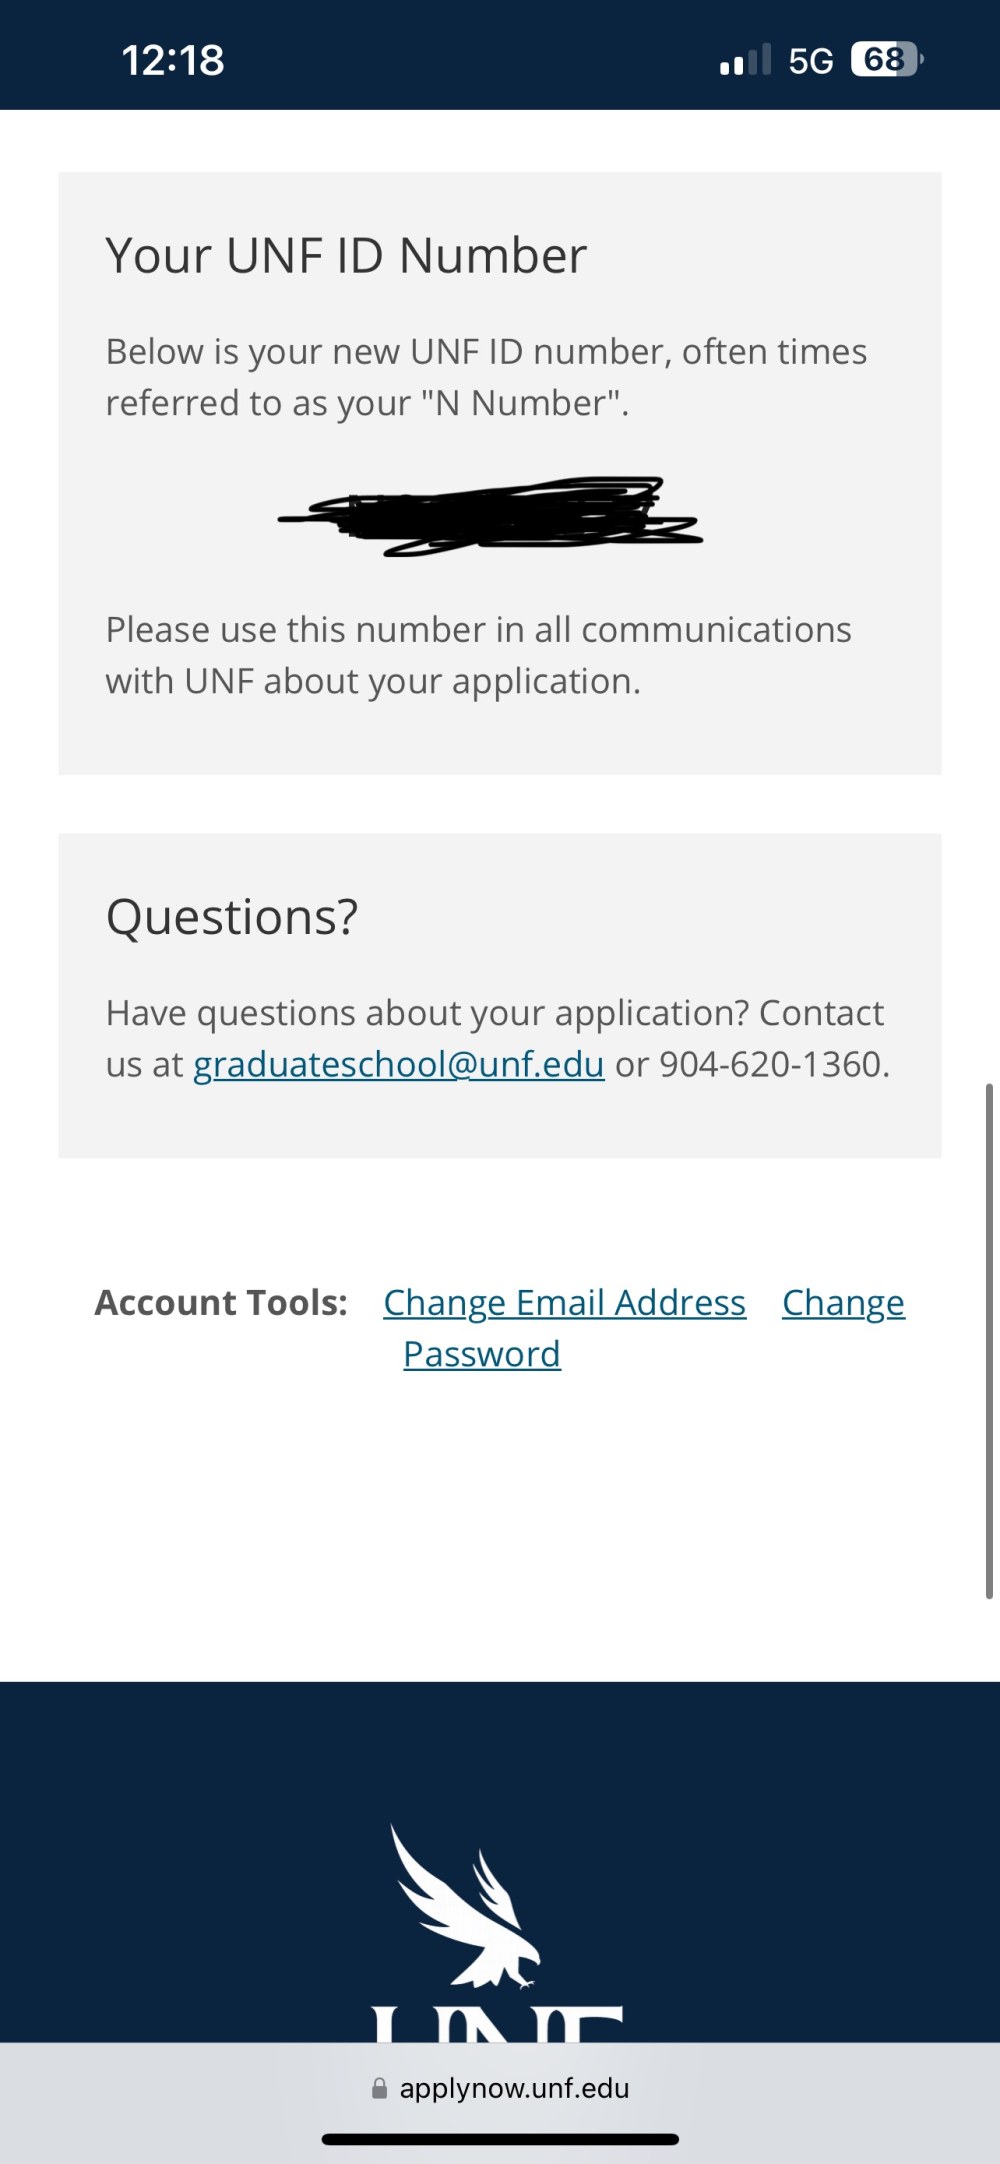Tap the cellular signal strength icon

click(x=745, y=60)
